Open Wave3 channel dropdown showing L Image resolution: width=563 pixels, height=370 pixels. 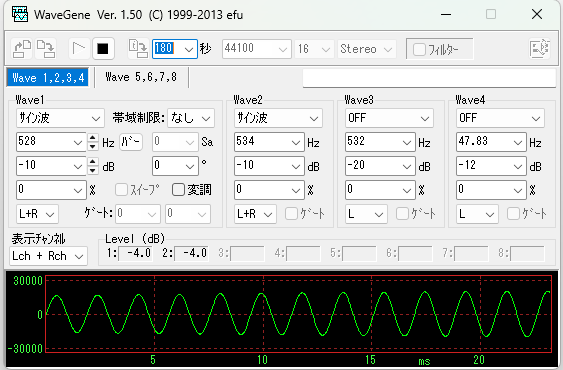[366, 214]
